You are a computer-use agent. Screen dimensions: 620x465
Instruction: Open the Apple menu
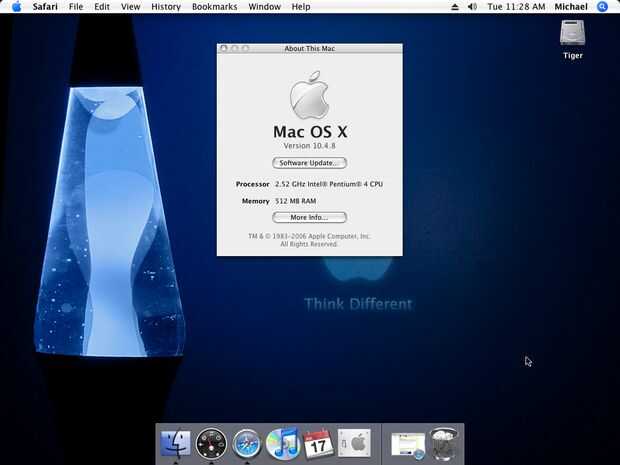[17, 6]
